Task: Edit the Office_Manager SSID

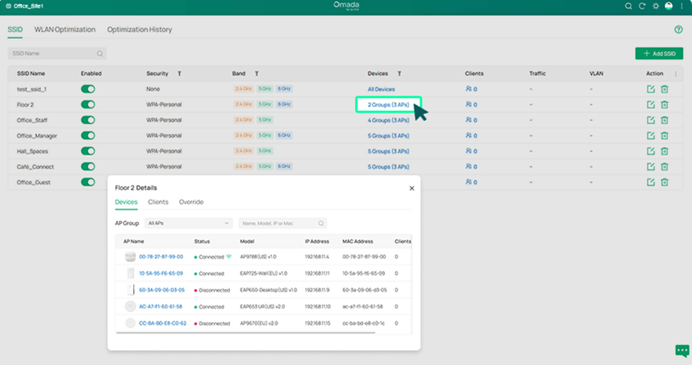Action: [x=651, y=135]
